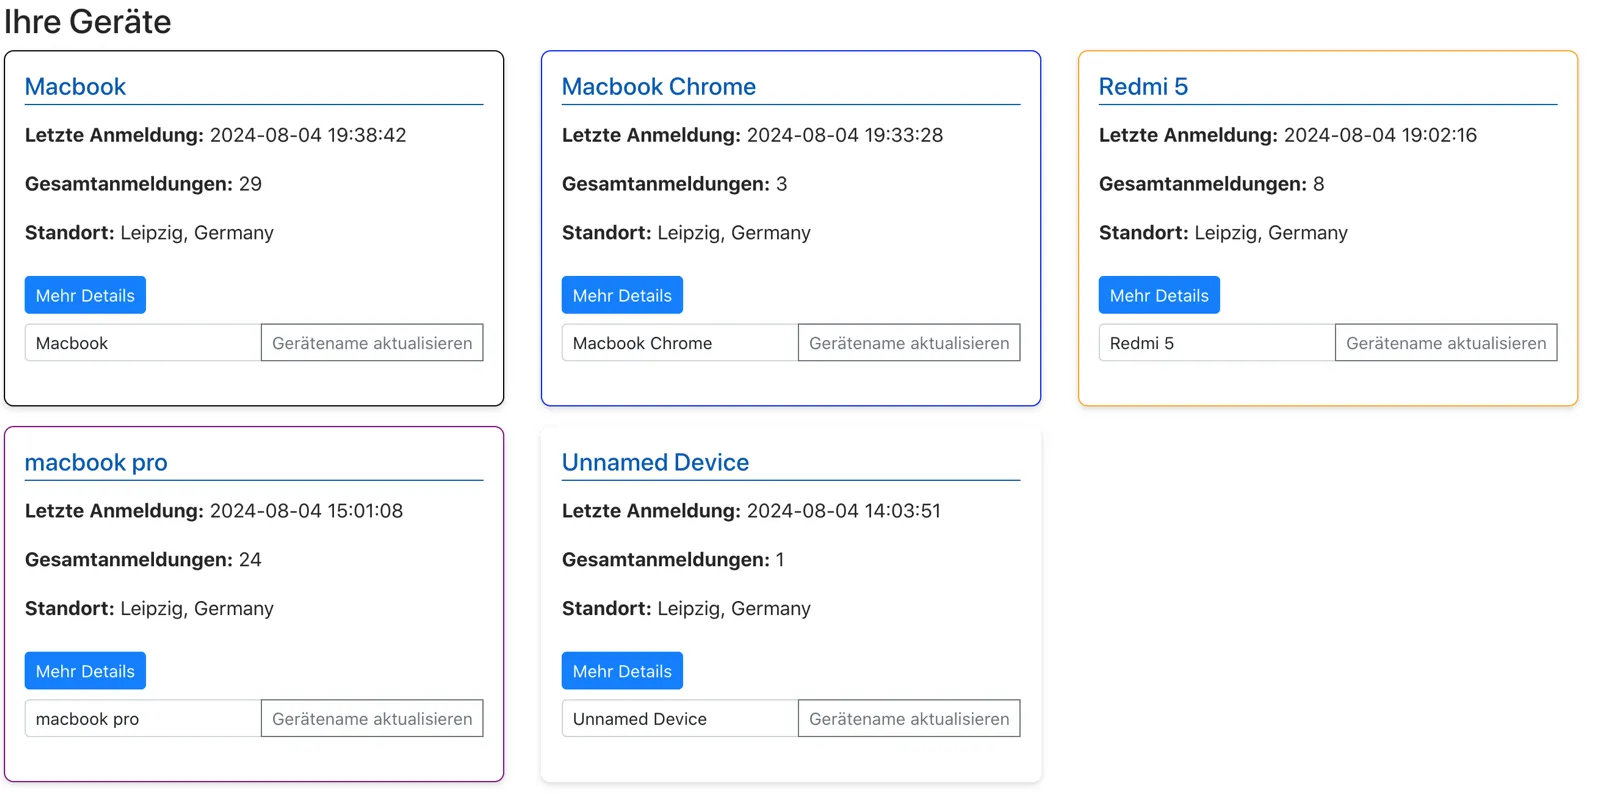This screenshot has width=1600, height=794.
Task: Select the Redmi 5 name text box
Action: tap(1216, 343)
